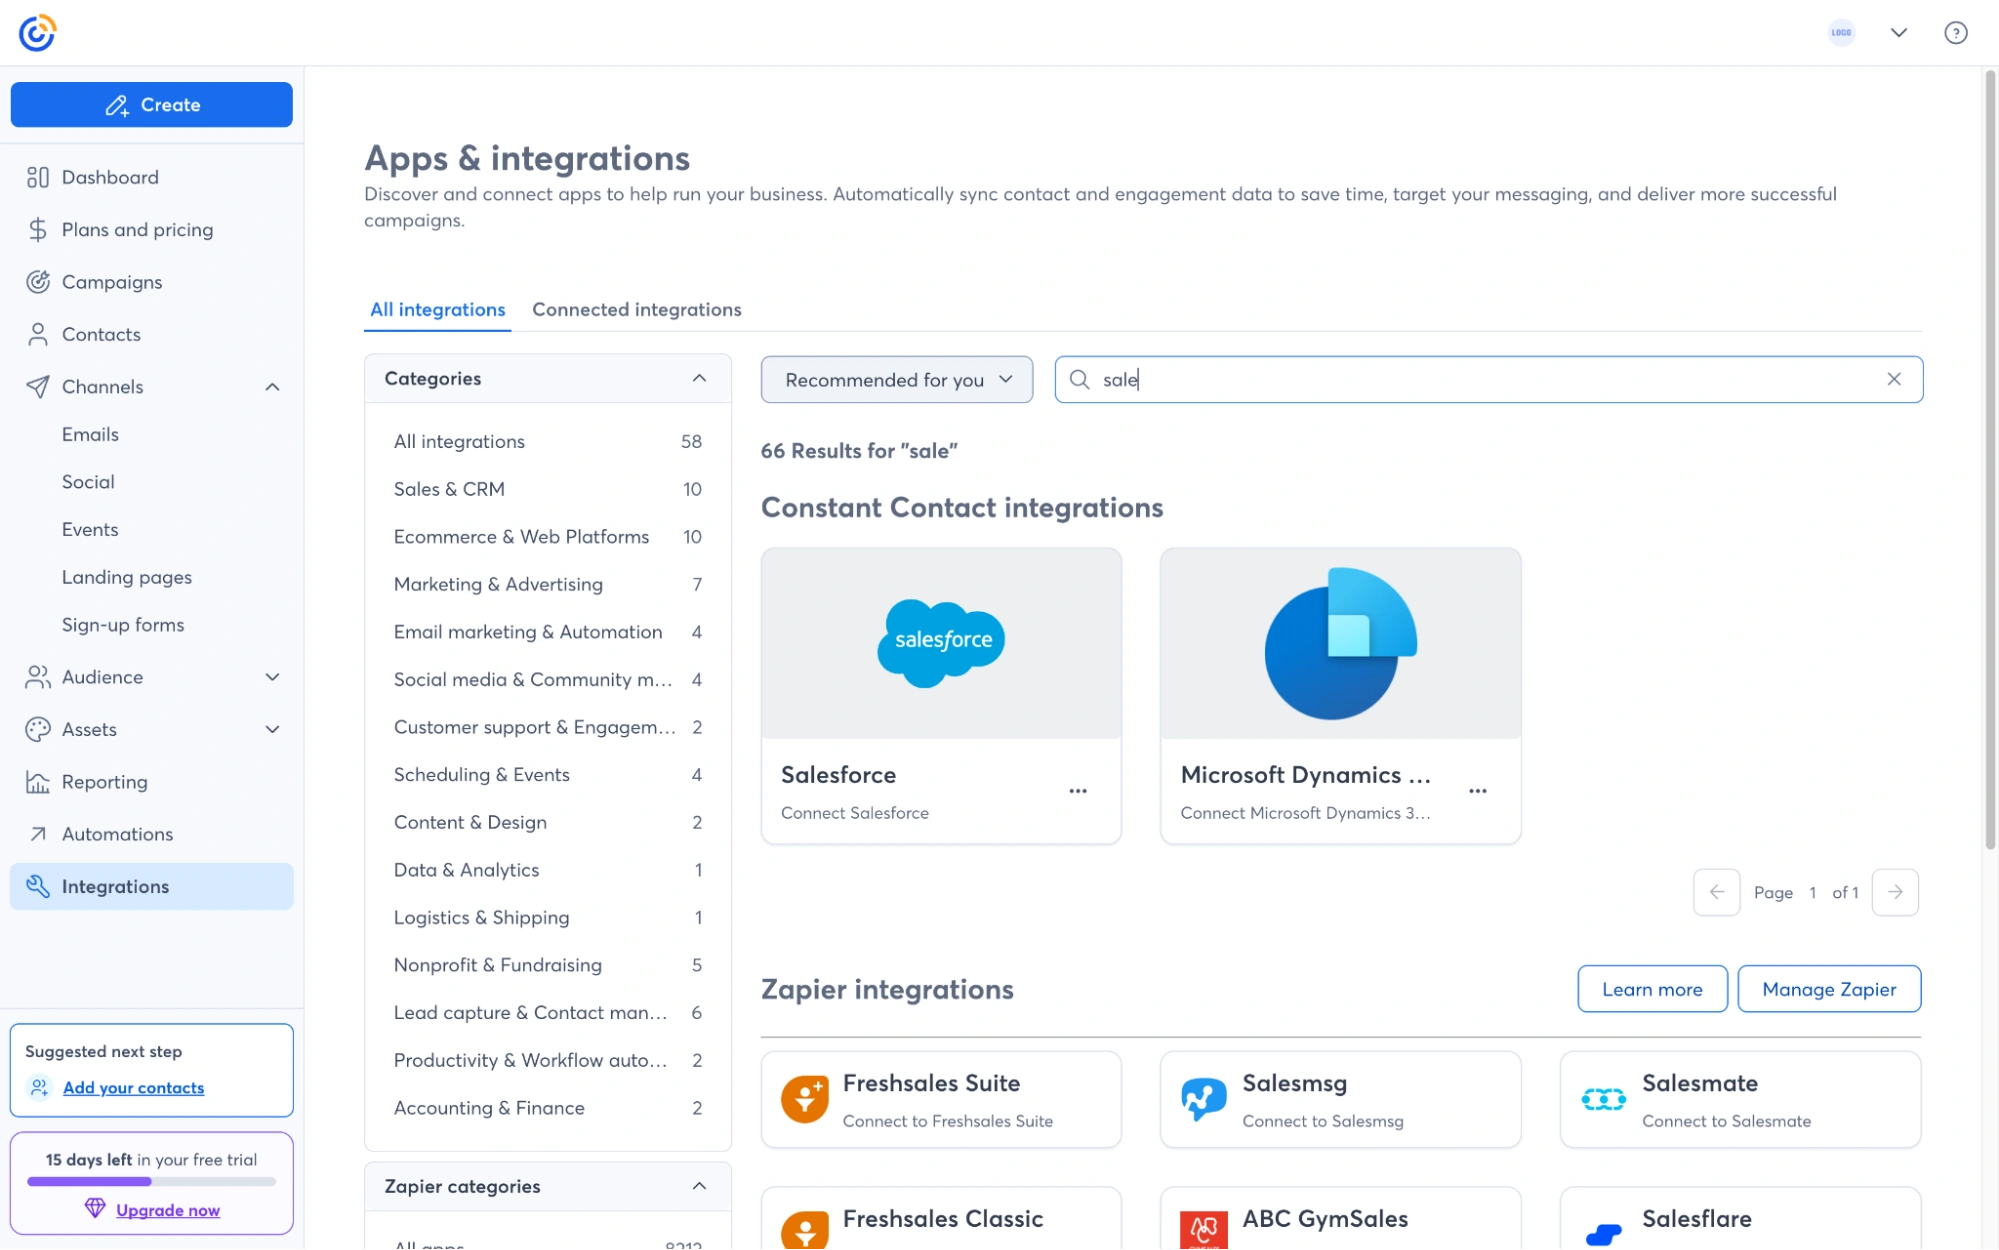Expand the Audience sidebar section

pos(271,677)
